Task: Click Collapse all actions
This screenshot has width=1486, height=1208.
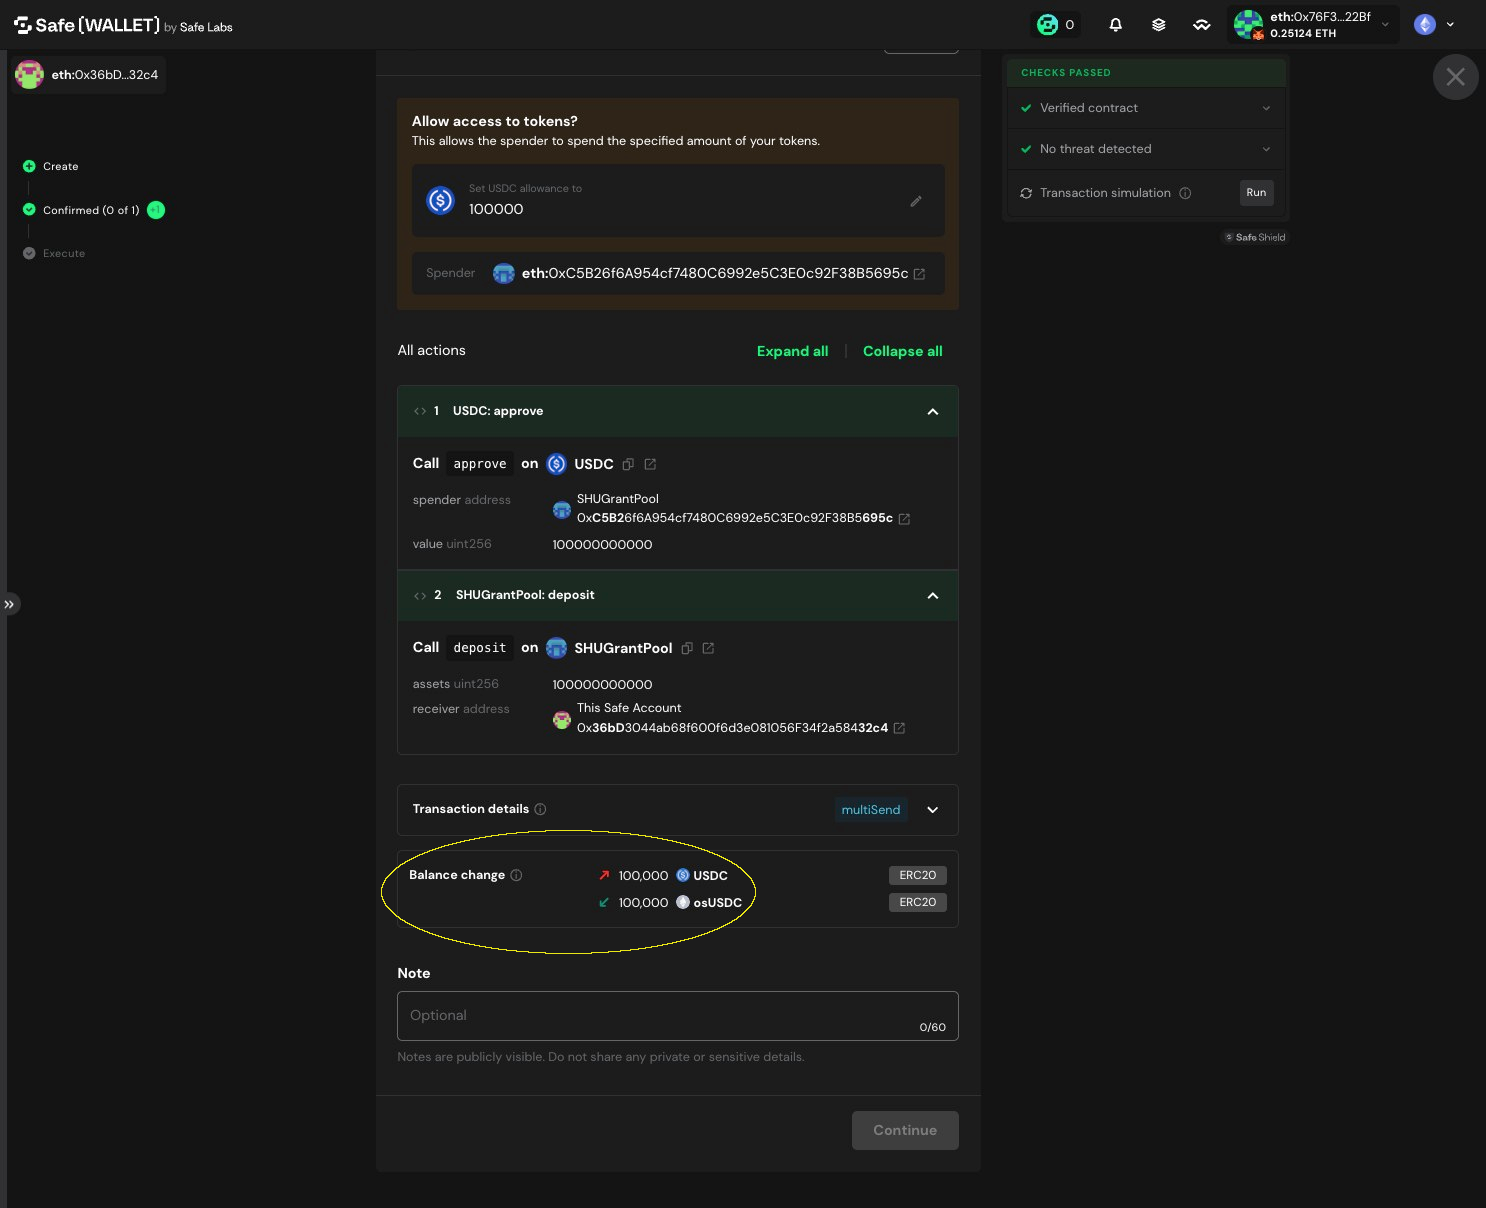Action: (x=903, y=351)
